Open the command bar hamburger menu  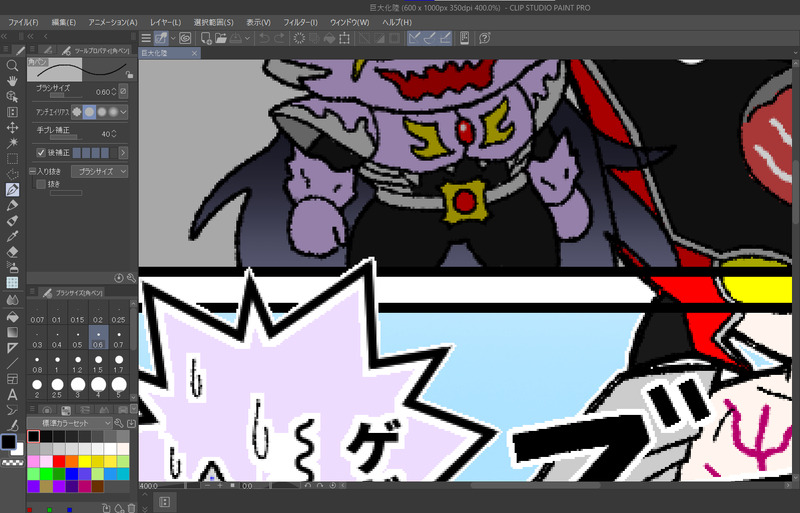146,38
